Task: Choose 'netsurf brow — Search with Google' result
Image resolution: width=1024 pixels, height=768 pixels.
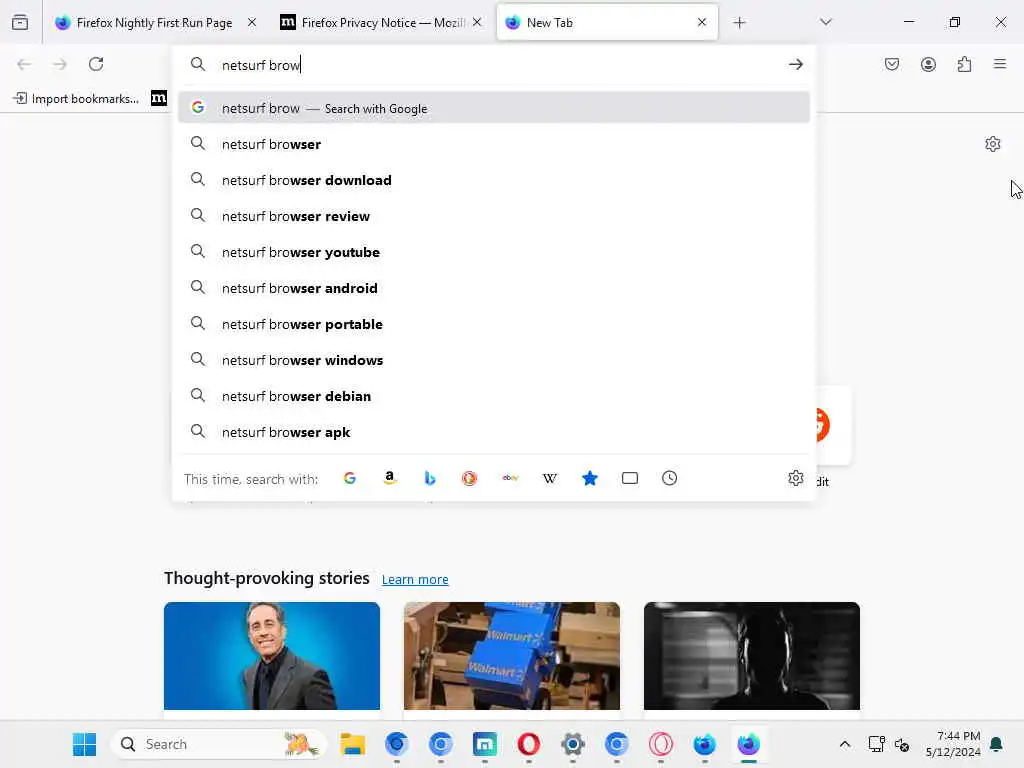Action: tap(494, 108)
